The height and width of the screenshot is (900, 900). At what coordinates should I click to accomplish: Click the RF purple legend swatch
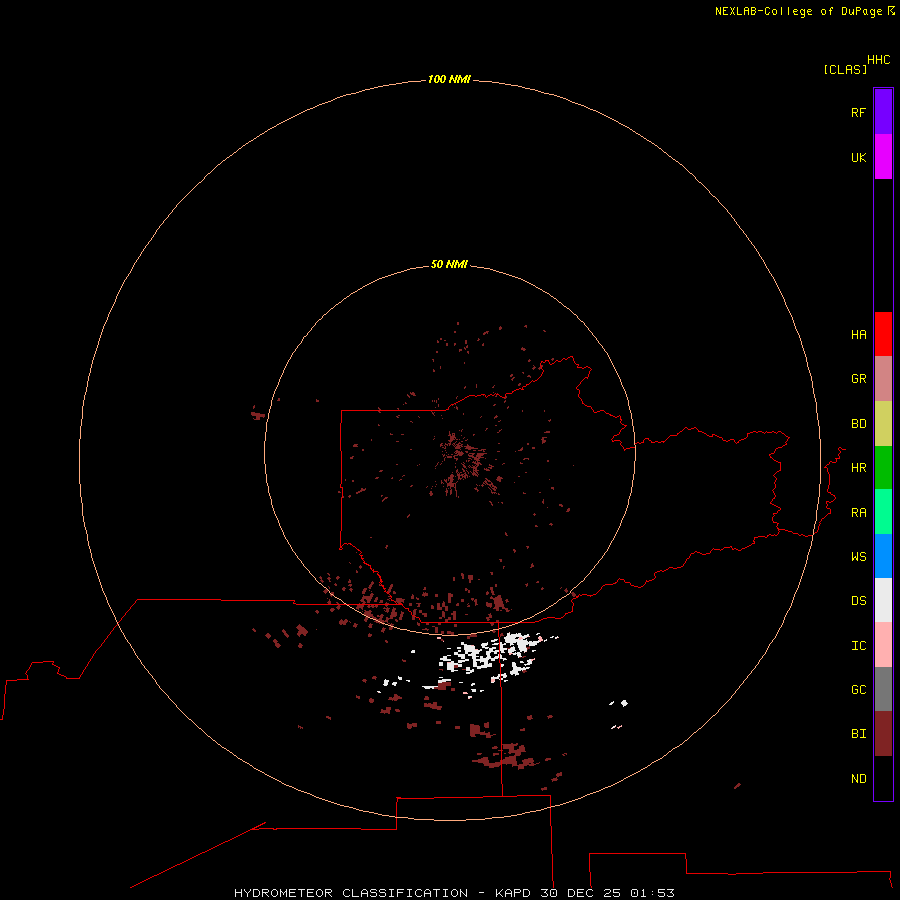pos(883,112)
